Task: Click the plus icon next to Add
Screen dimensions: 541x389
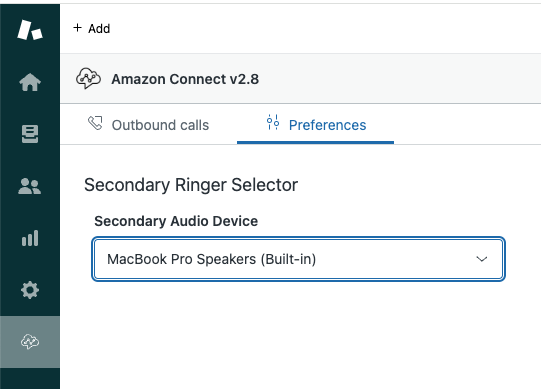Action: coord(78,28)
